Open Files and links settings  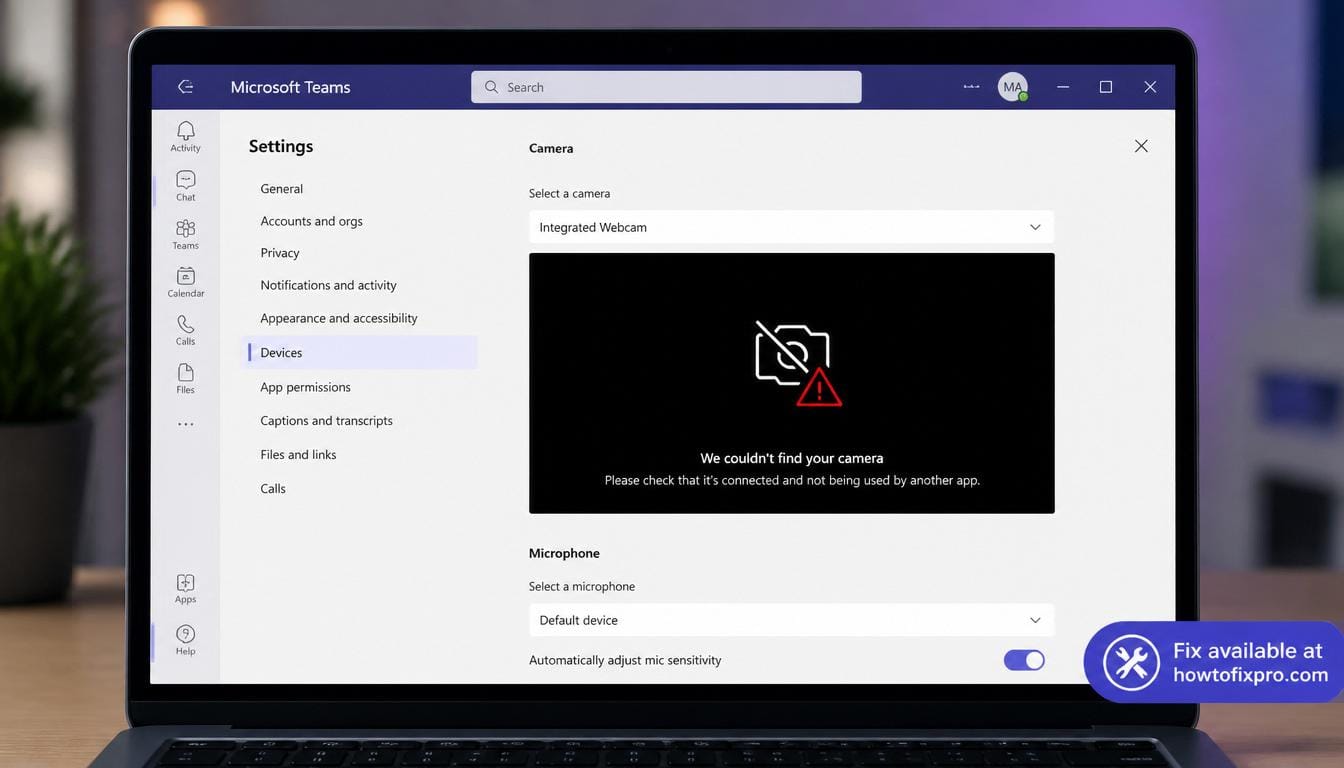pos(298,455)
